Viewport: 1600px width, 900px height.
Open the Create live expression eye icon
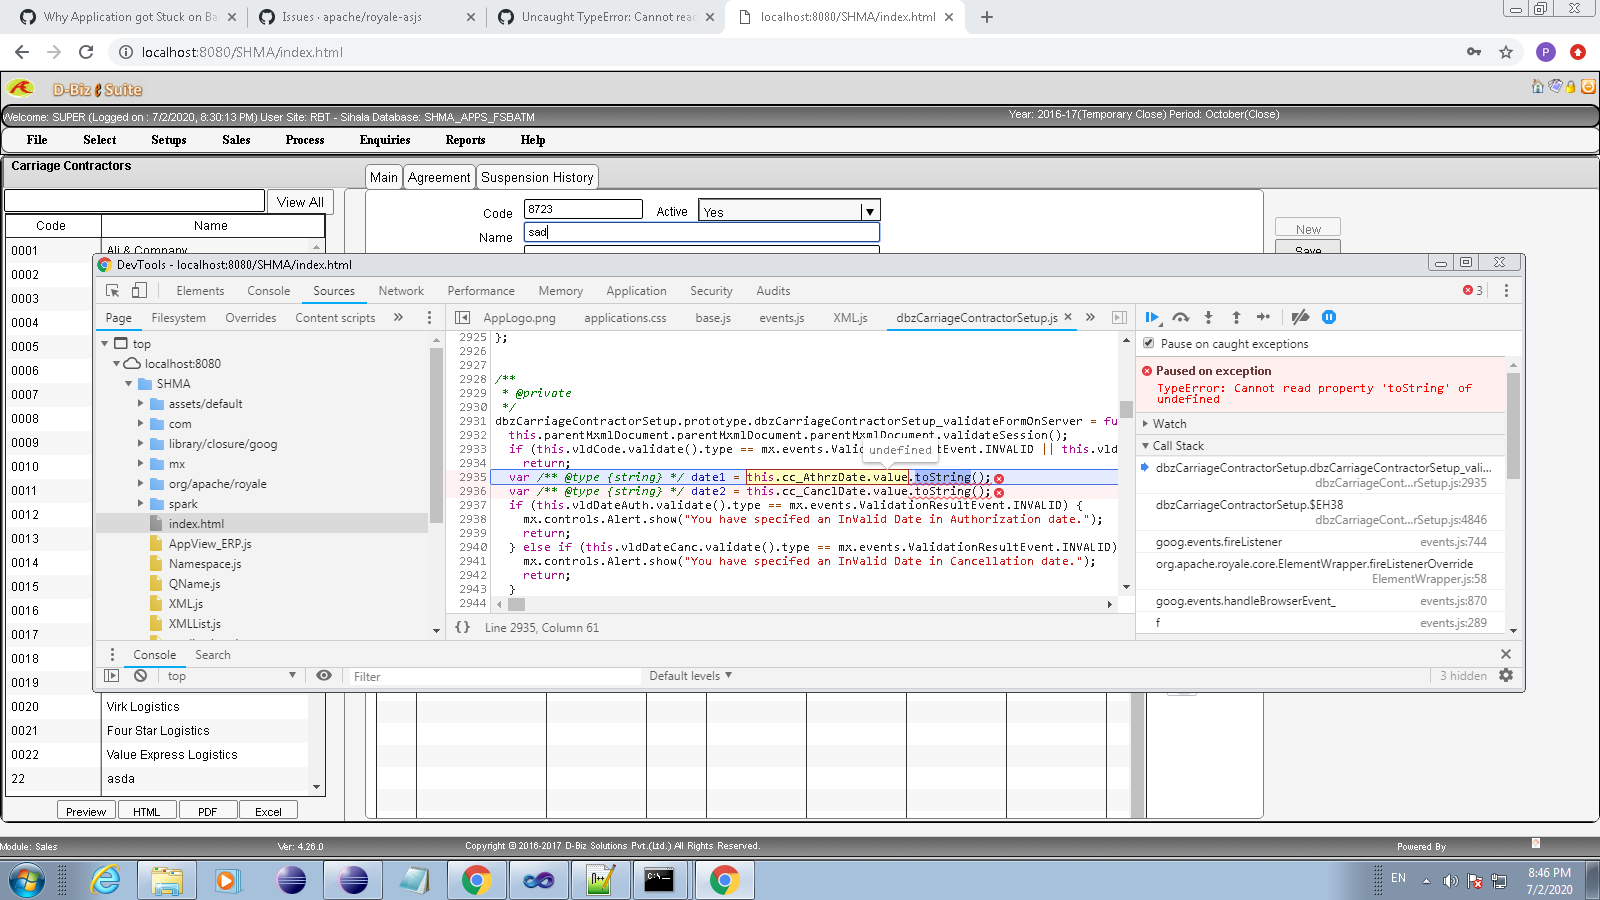[x=323, y=676]
